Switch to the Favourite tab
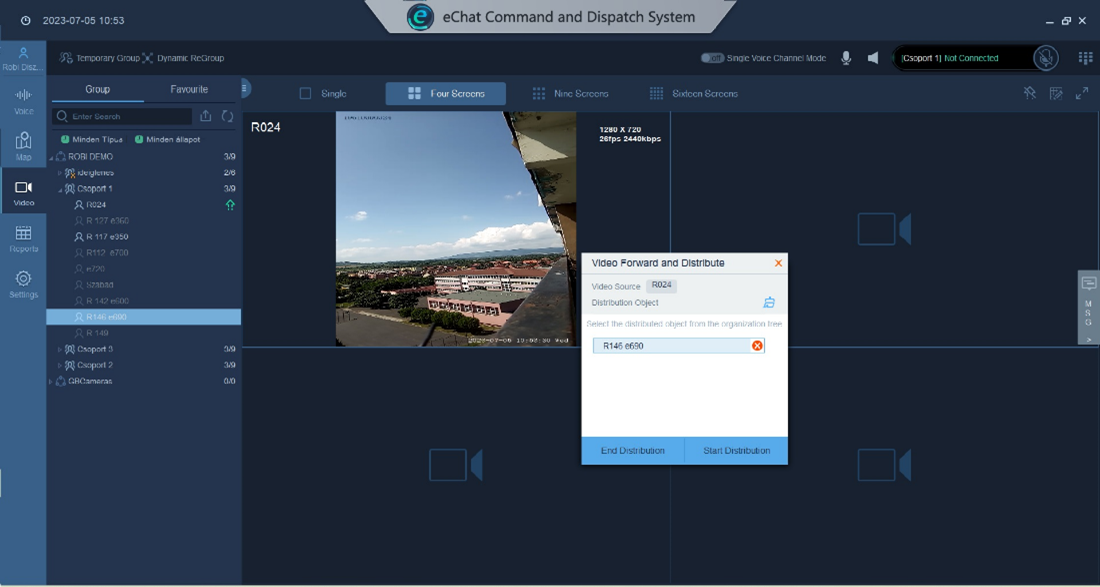 point(189,90)
